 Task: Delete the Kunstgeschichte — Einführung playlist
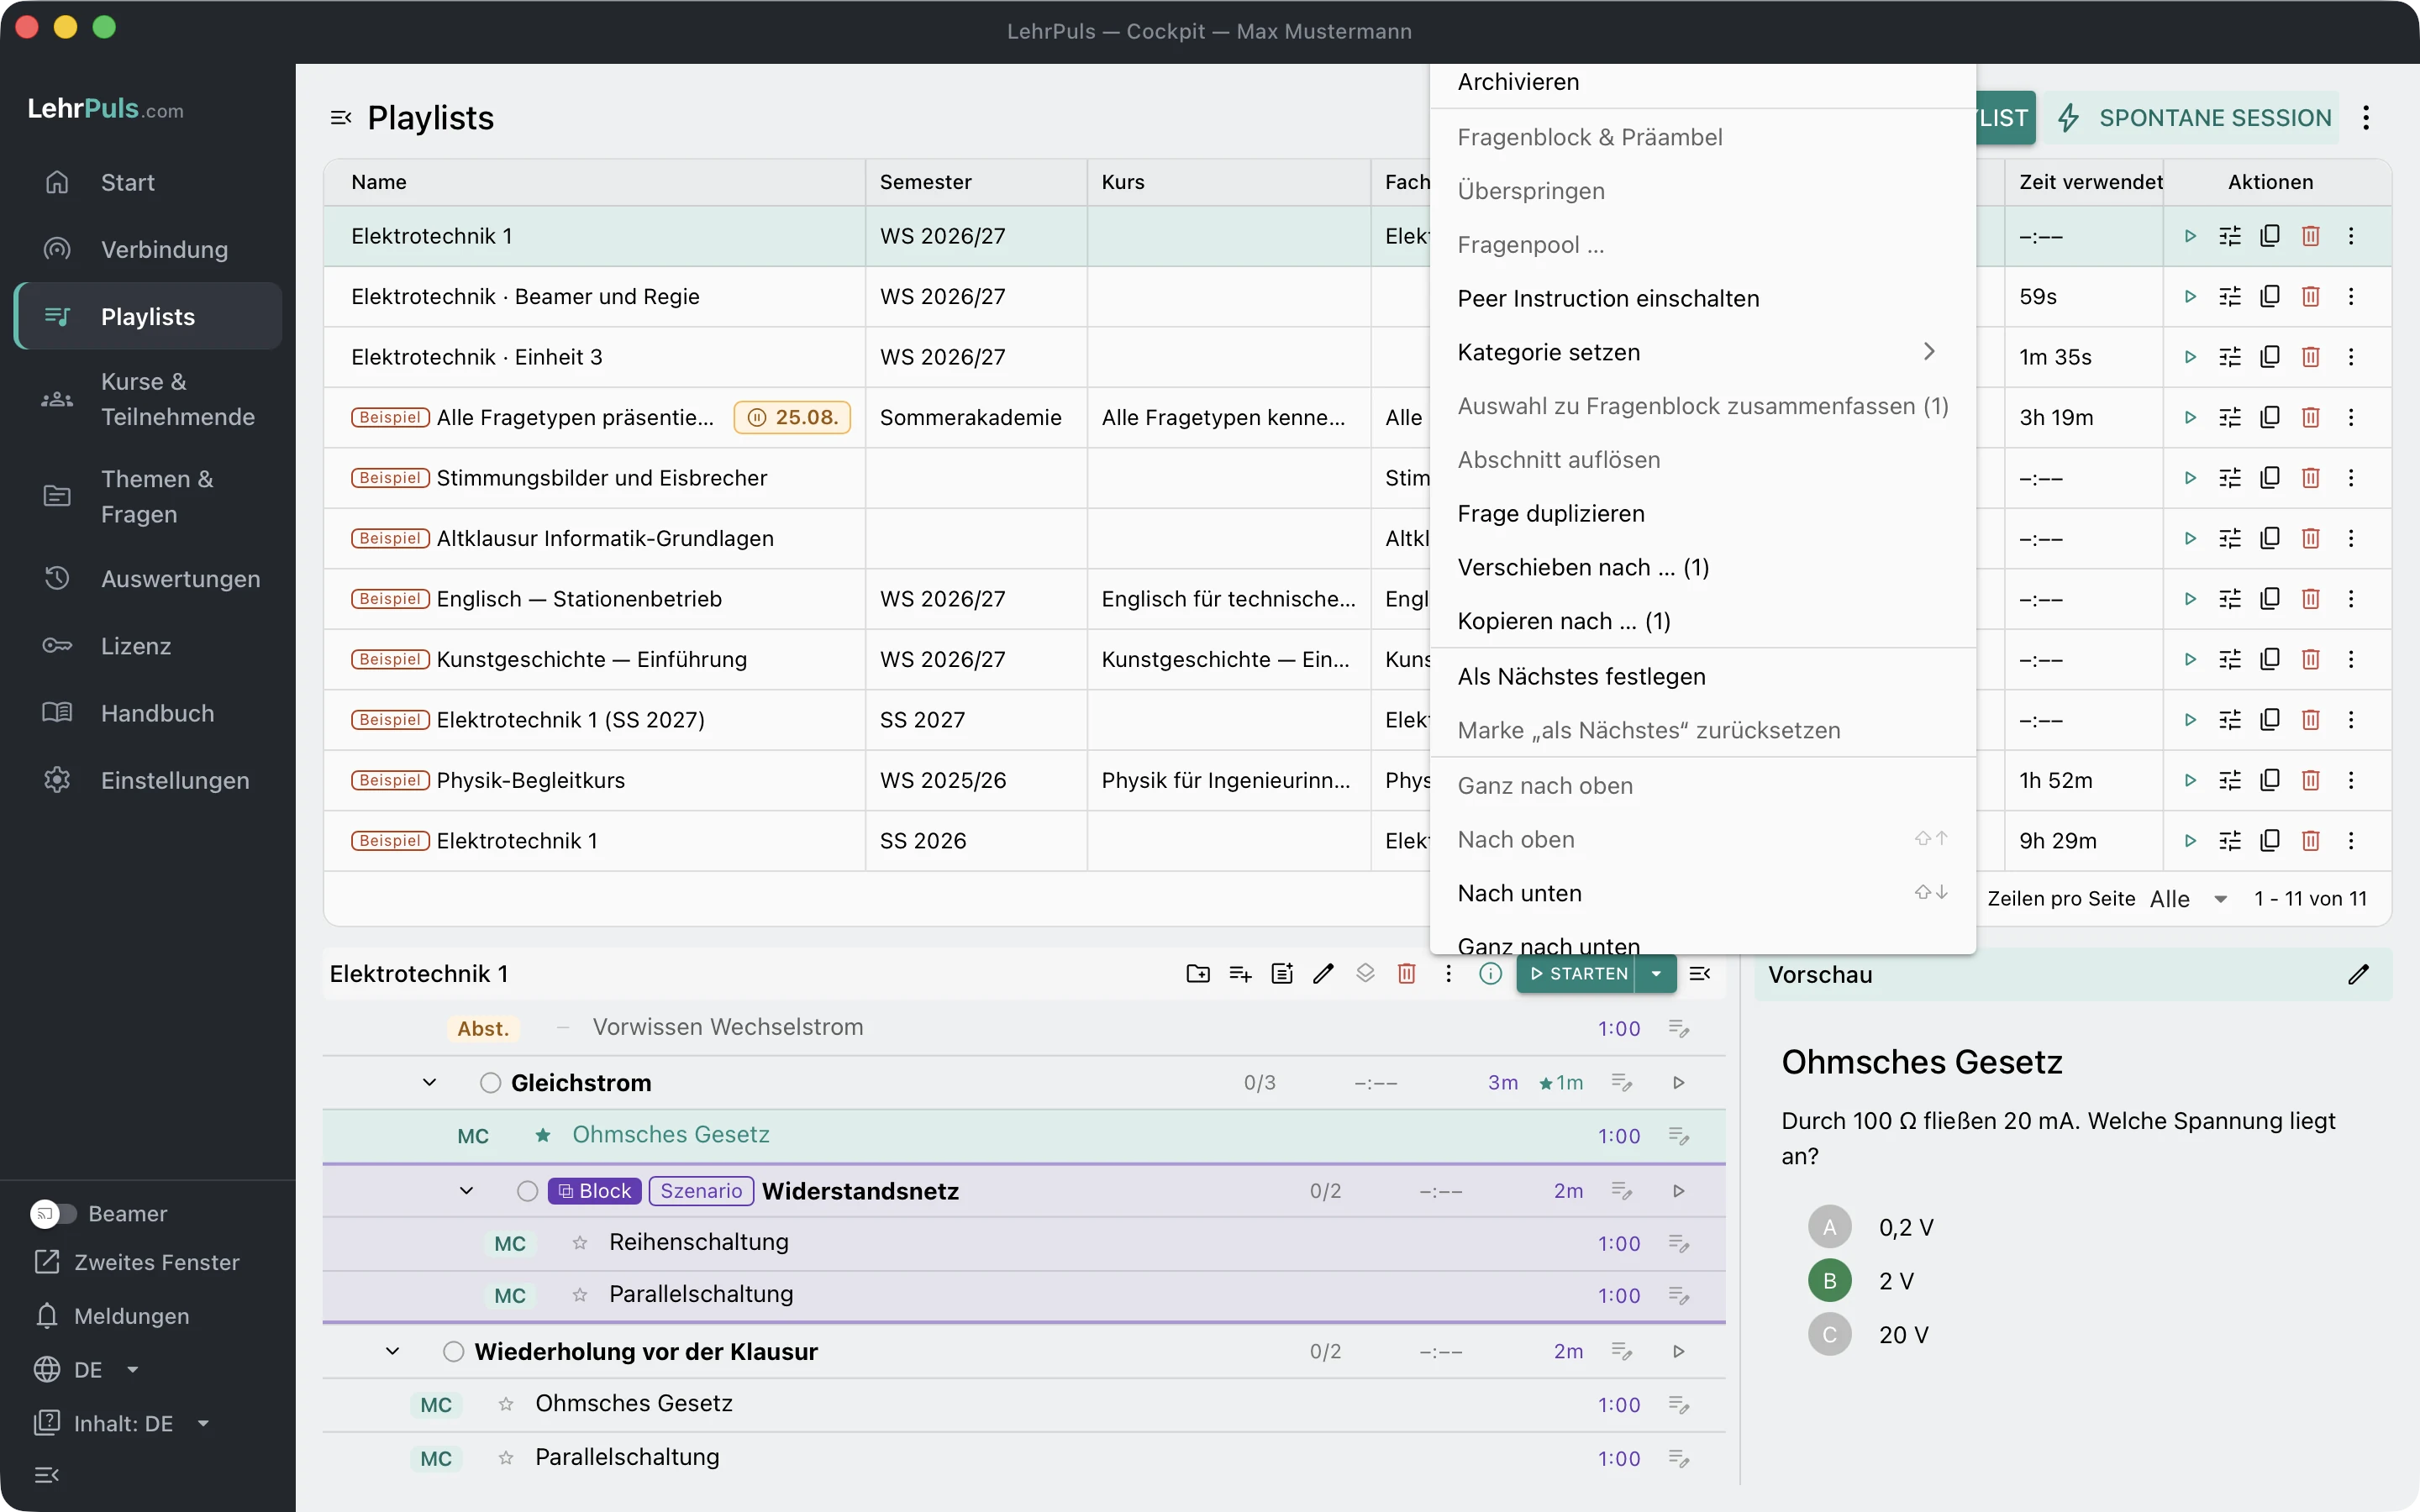coord(2310,659)
